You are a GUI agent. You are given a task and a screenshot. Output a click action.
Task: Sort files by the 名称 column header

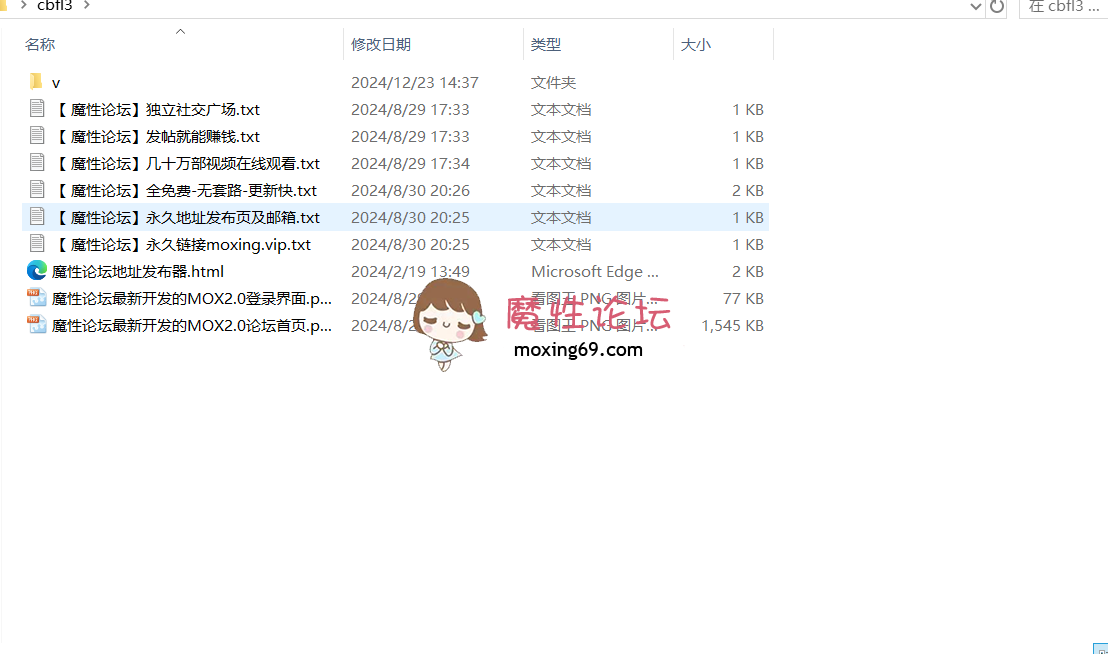click(x=40, y=45)
